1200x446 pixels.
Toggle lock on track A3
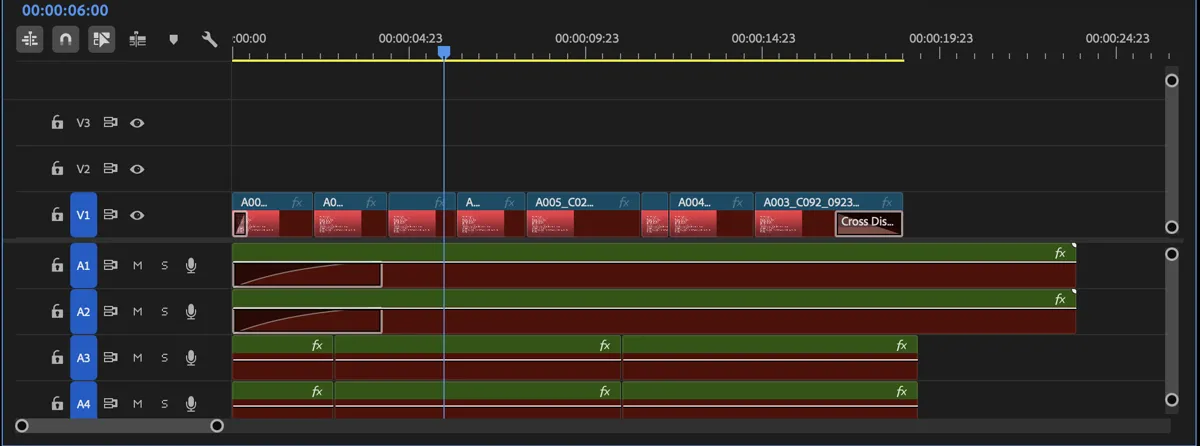point(58,358)
